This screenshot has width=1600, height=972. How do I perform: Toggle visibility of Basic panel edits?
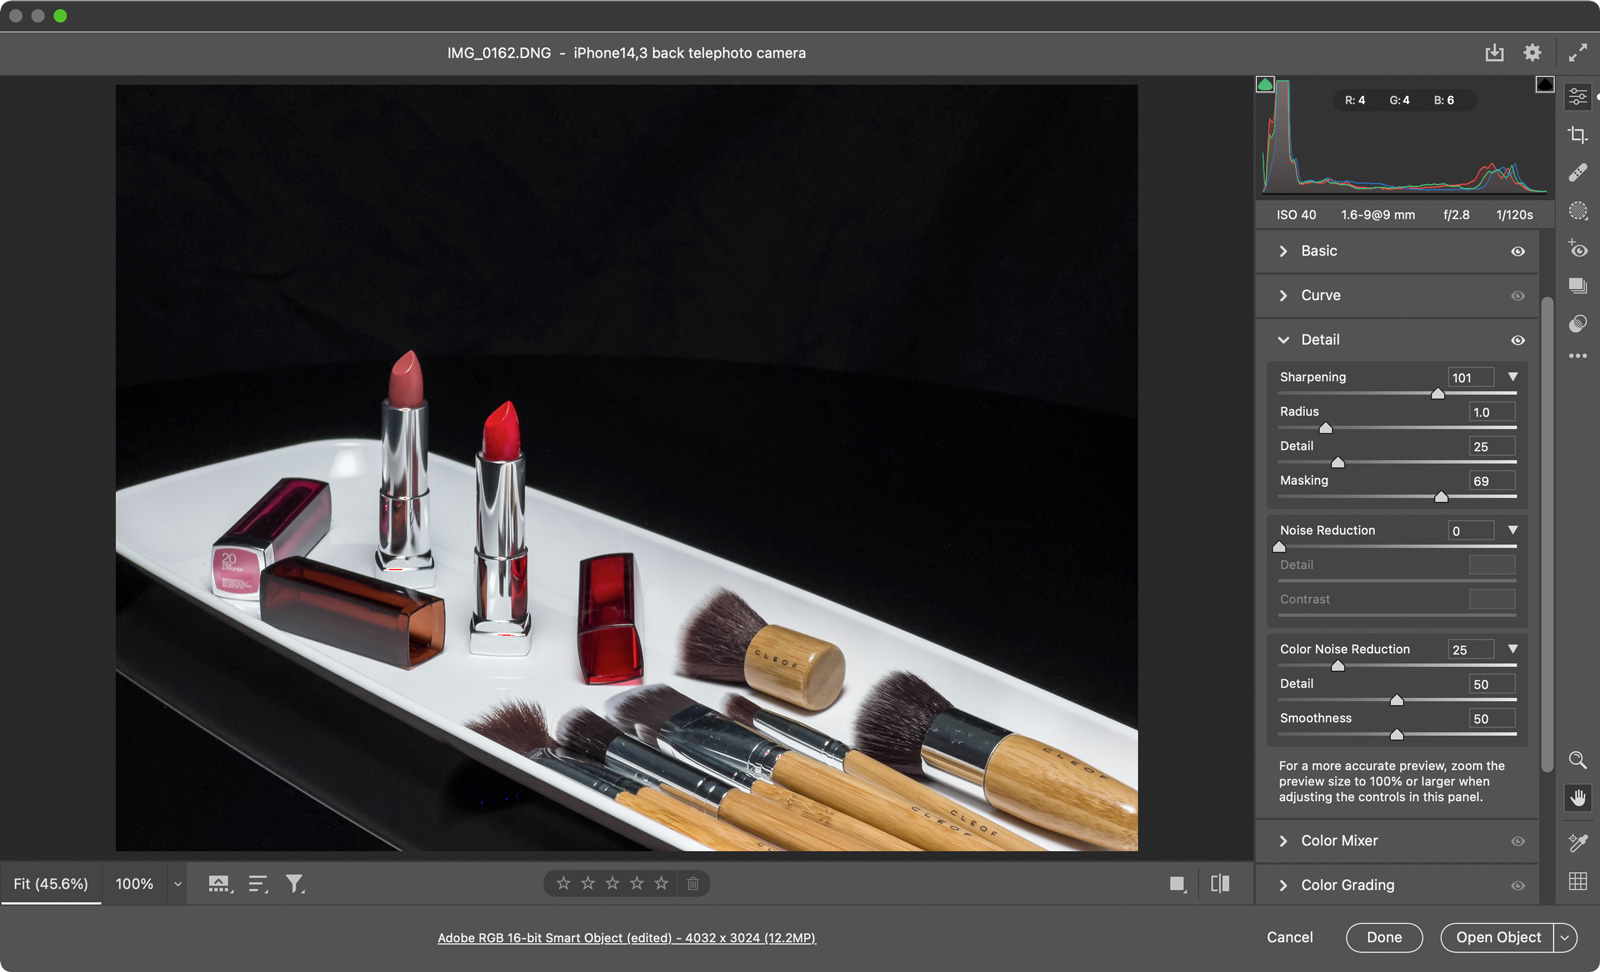point(1517,252)
